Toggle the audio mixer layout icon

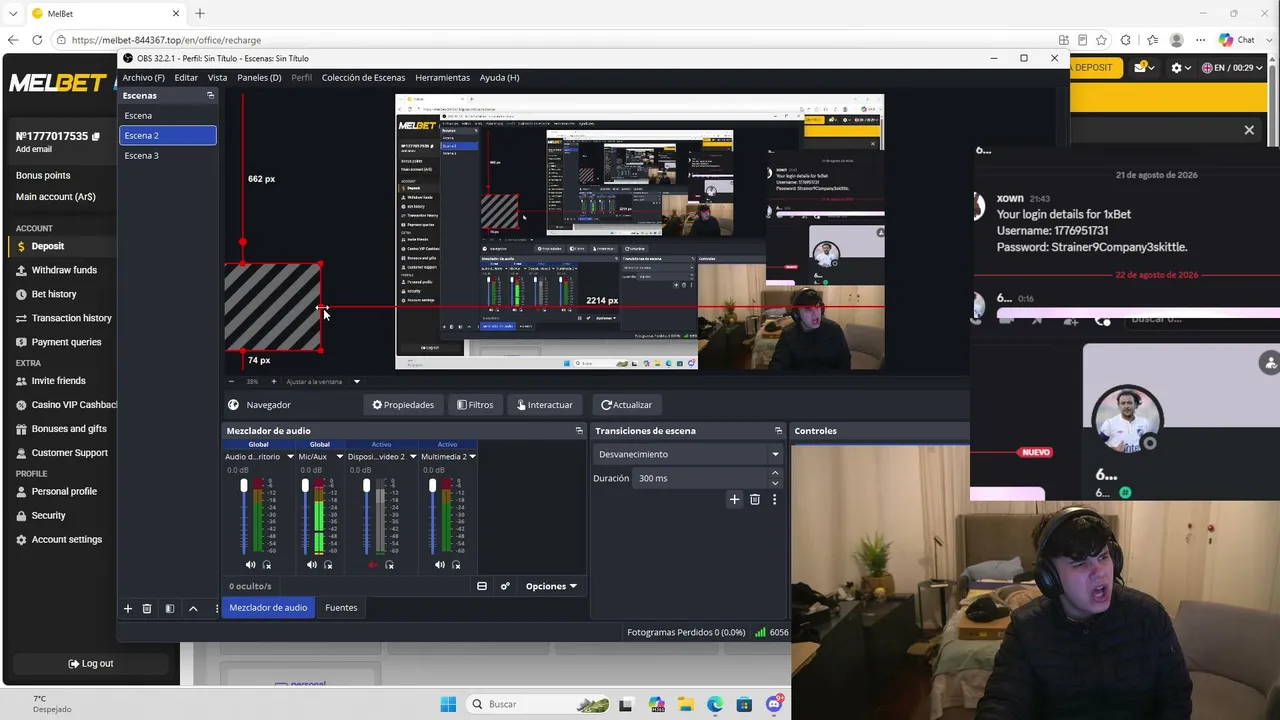tap(482, 586)
